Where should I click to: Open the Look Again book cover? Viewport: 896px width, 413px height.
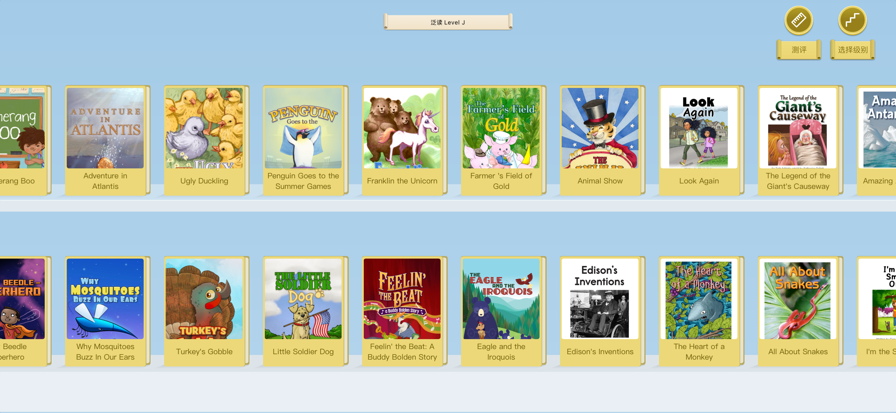pyautogui.click(x=698, y=128)
